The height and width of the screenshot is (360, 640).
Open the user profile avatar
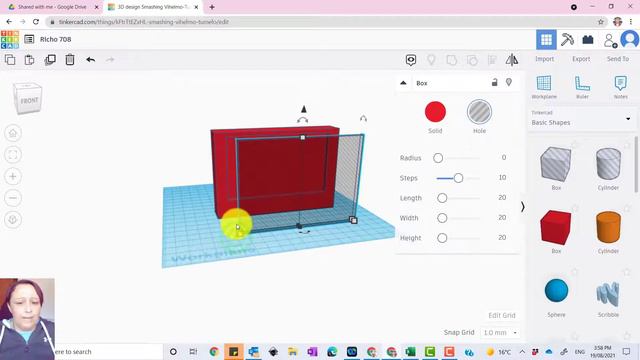(630, 40)
